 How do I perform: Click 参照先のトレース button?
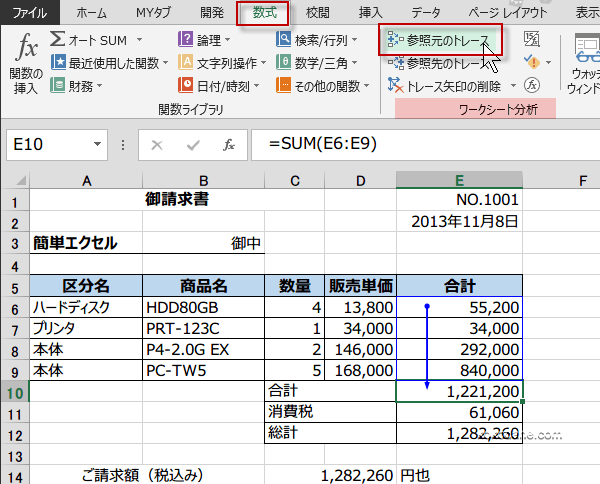point(440,63)
